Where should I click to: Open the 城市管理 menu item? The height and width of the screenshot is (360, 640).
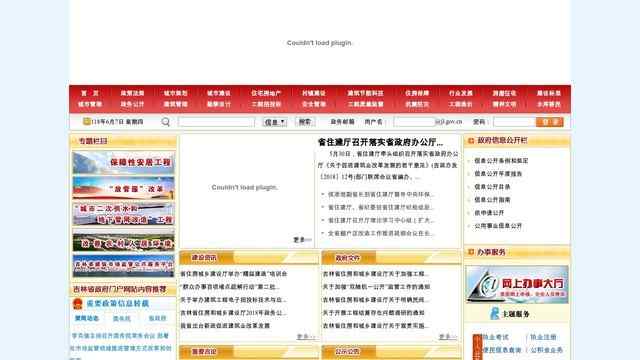pyautogui.click(x=90, y=104)
